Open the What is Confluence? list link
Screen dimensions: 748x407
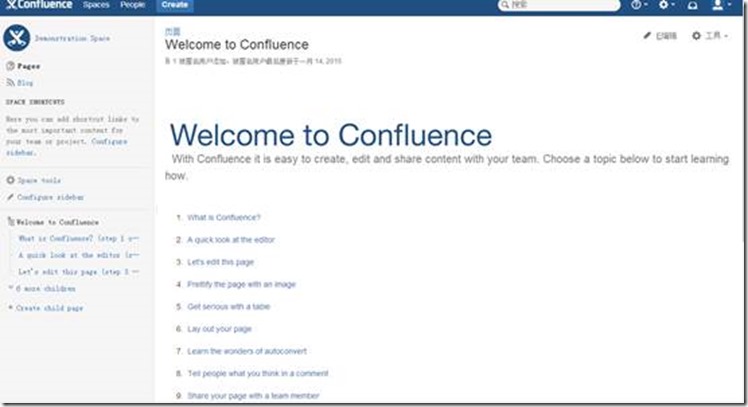click(x=224, y=218)
